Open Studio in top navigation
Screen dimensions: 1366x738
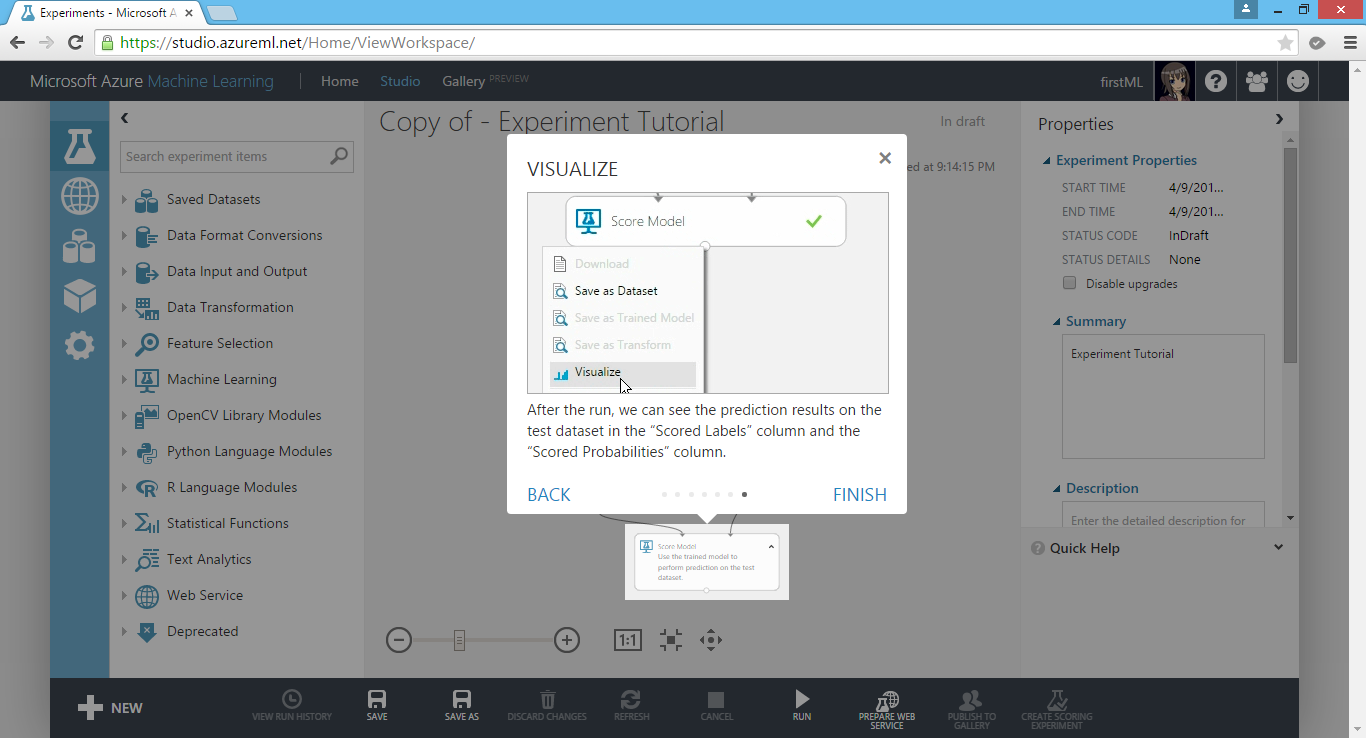pos(400,81)
